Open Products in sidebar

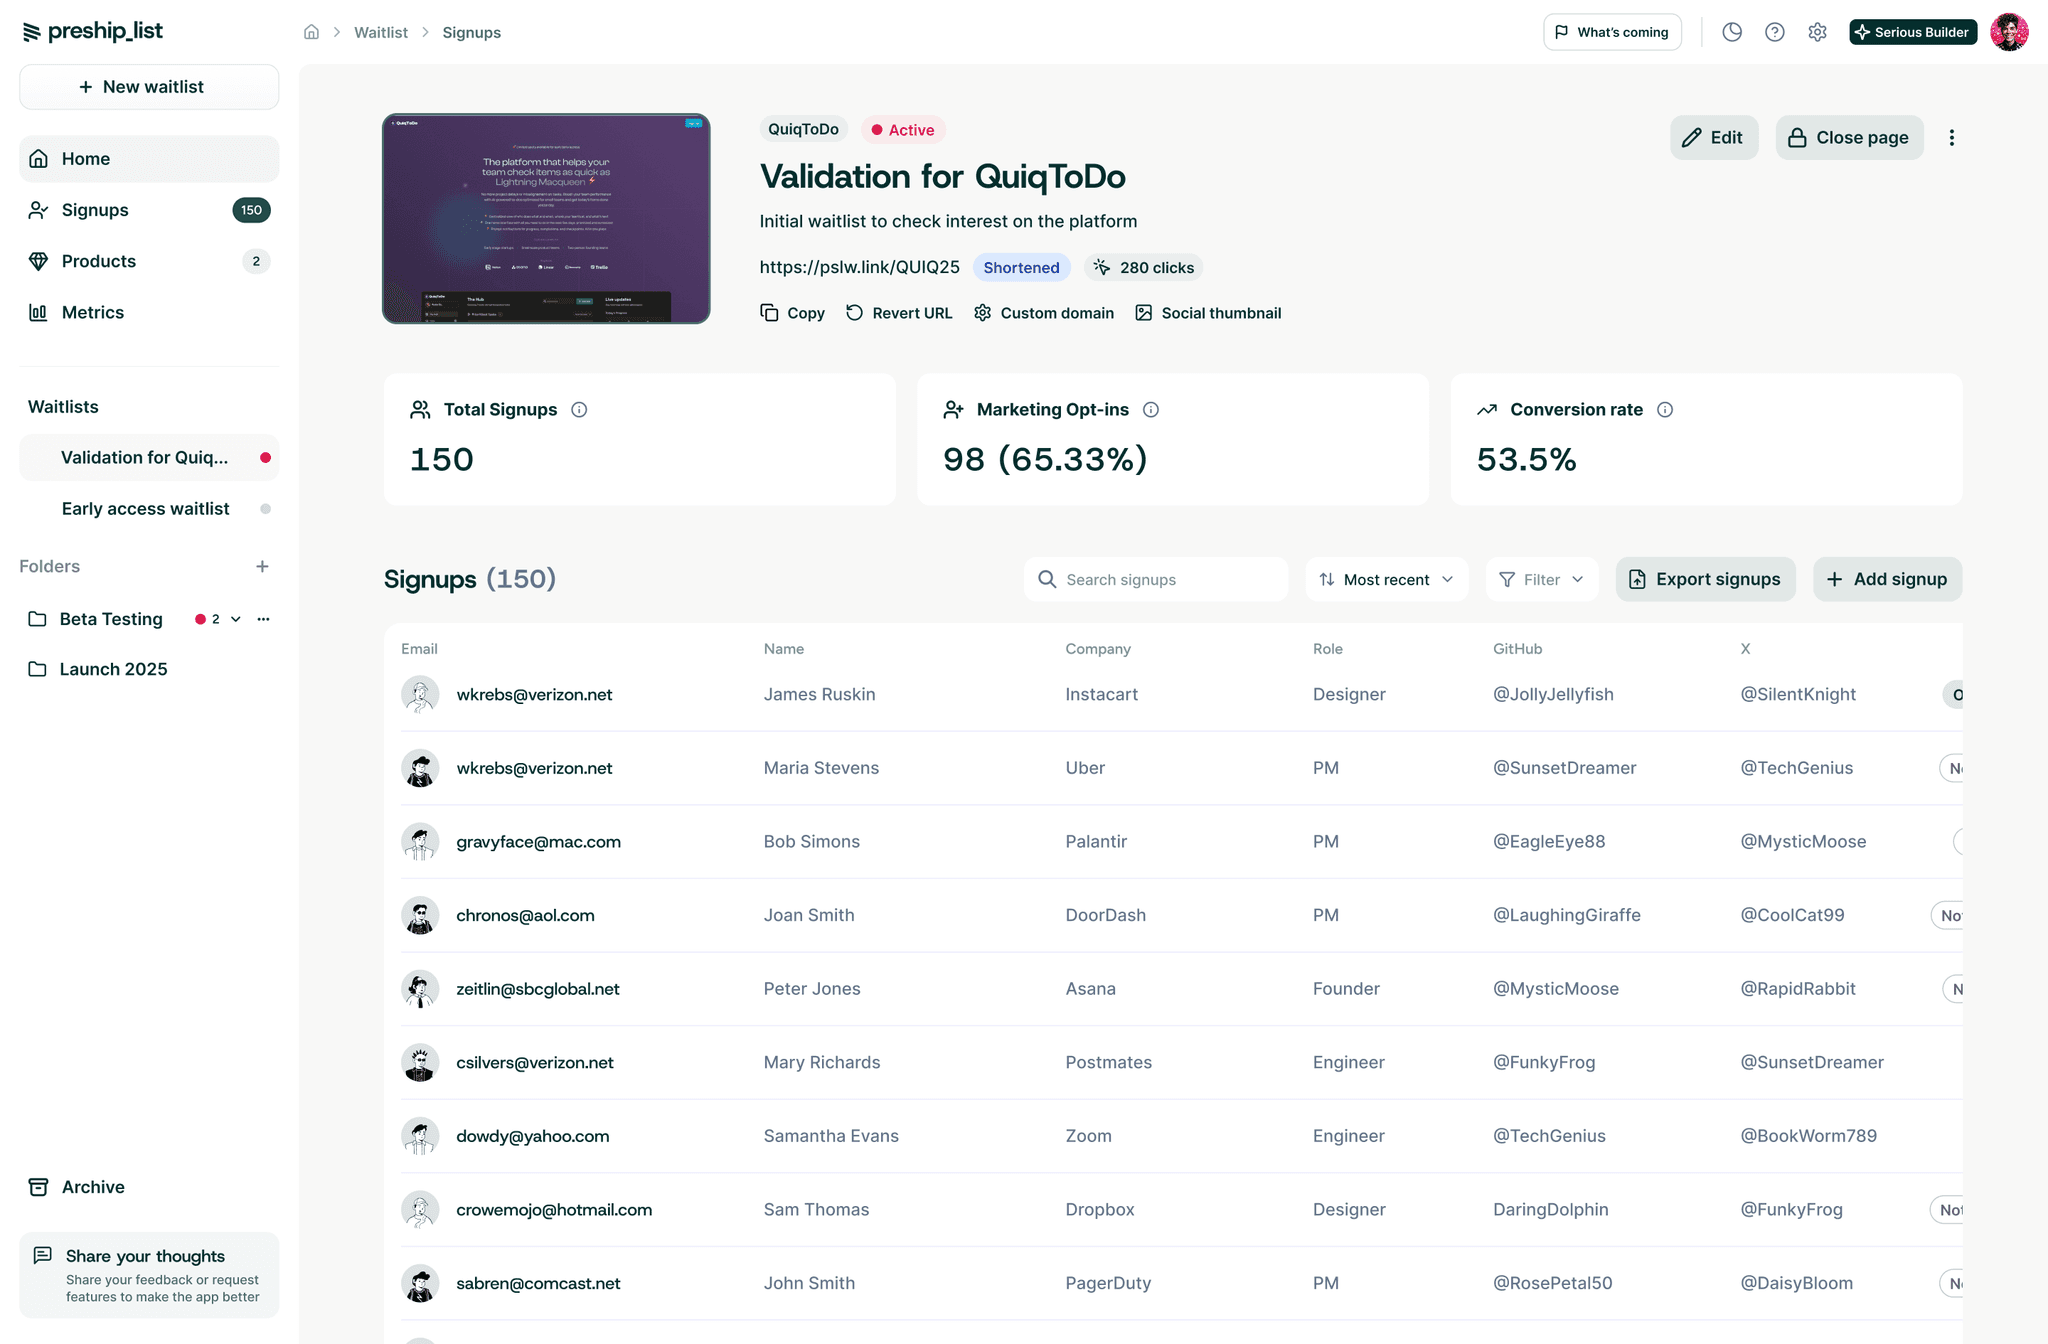[98, 261]
